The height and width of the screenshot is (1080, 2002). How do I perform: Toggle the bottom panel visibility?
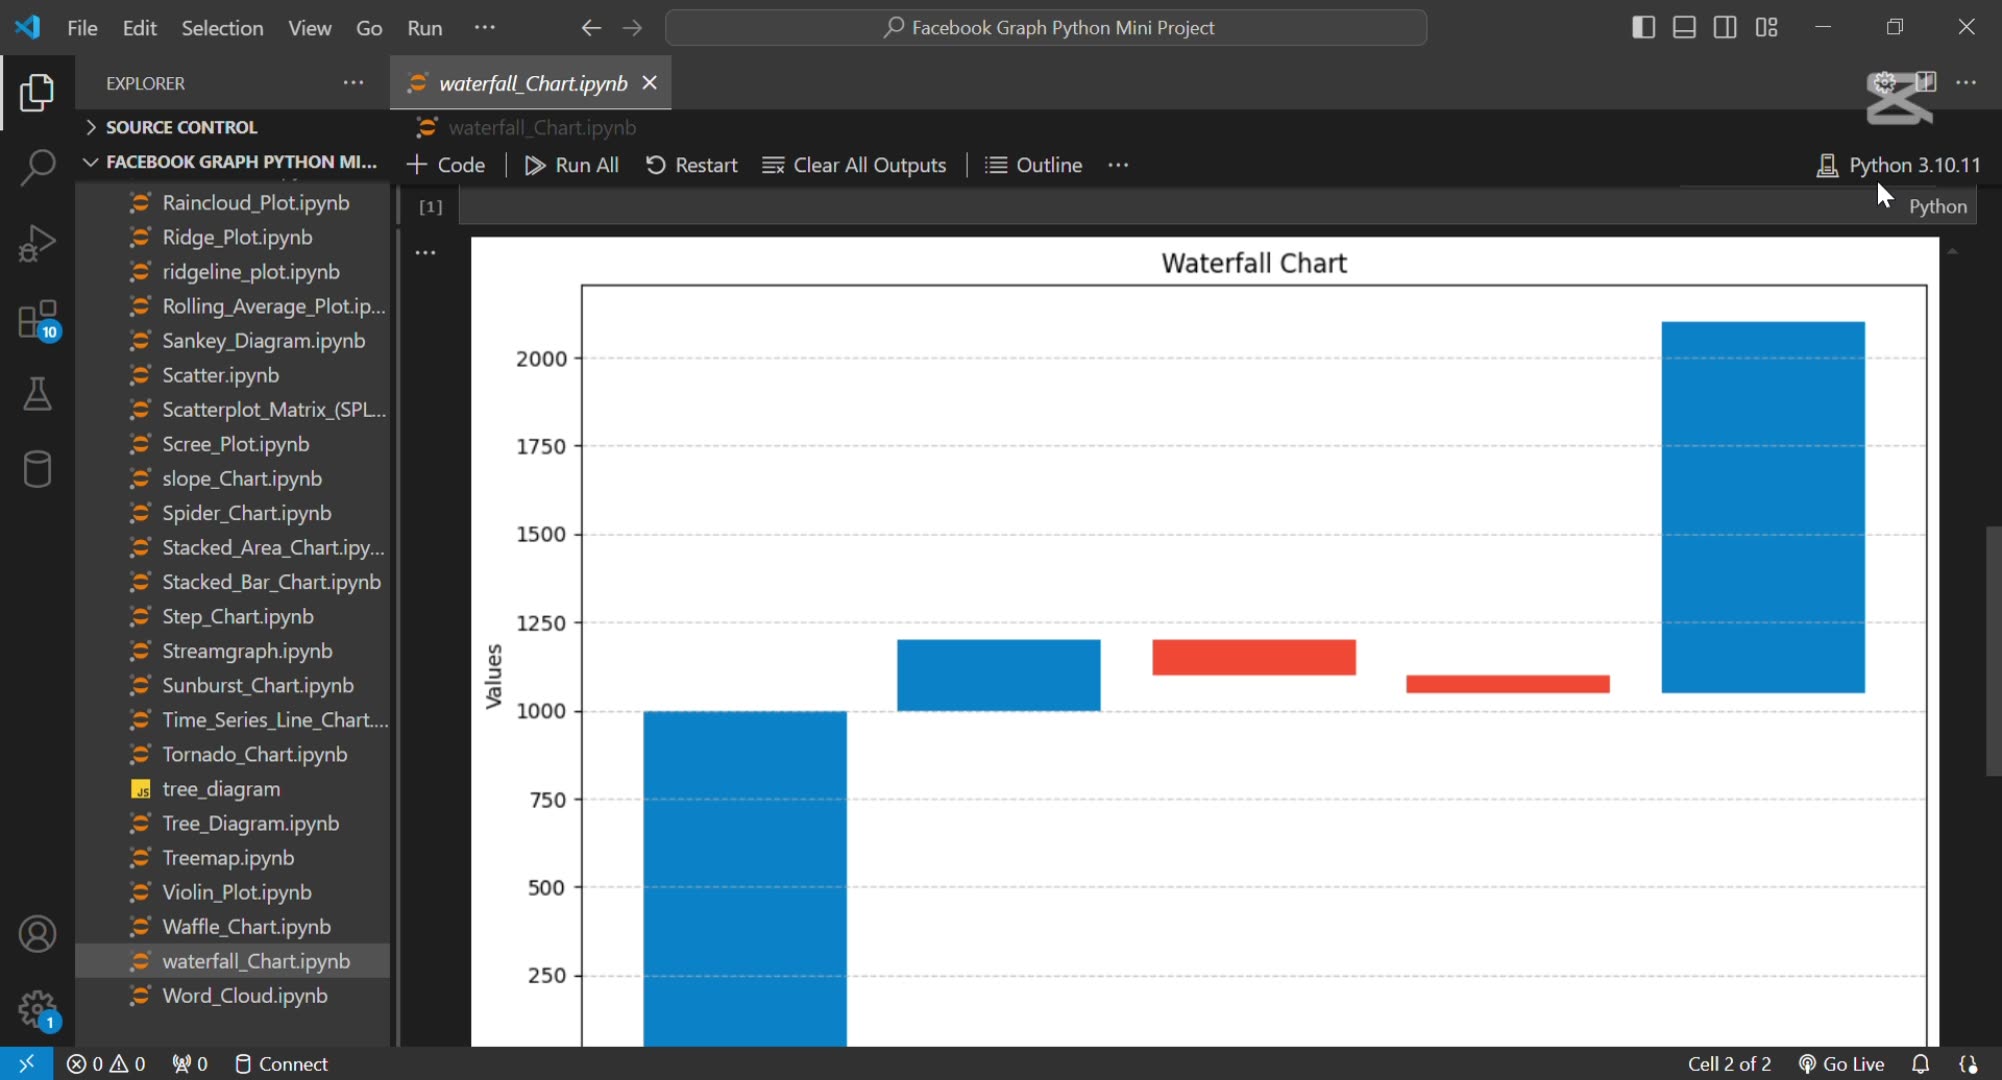coord(1684,27)
